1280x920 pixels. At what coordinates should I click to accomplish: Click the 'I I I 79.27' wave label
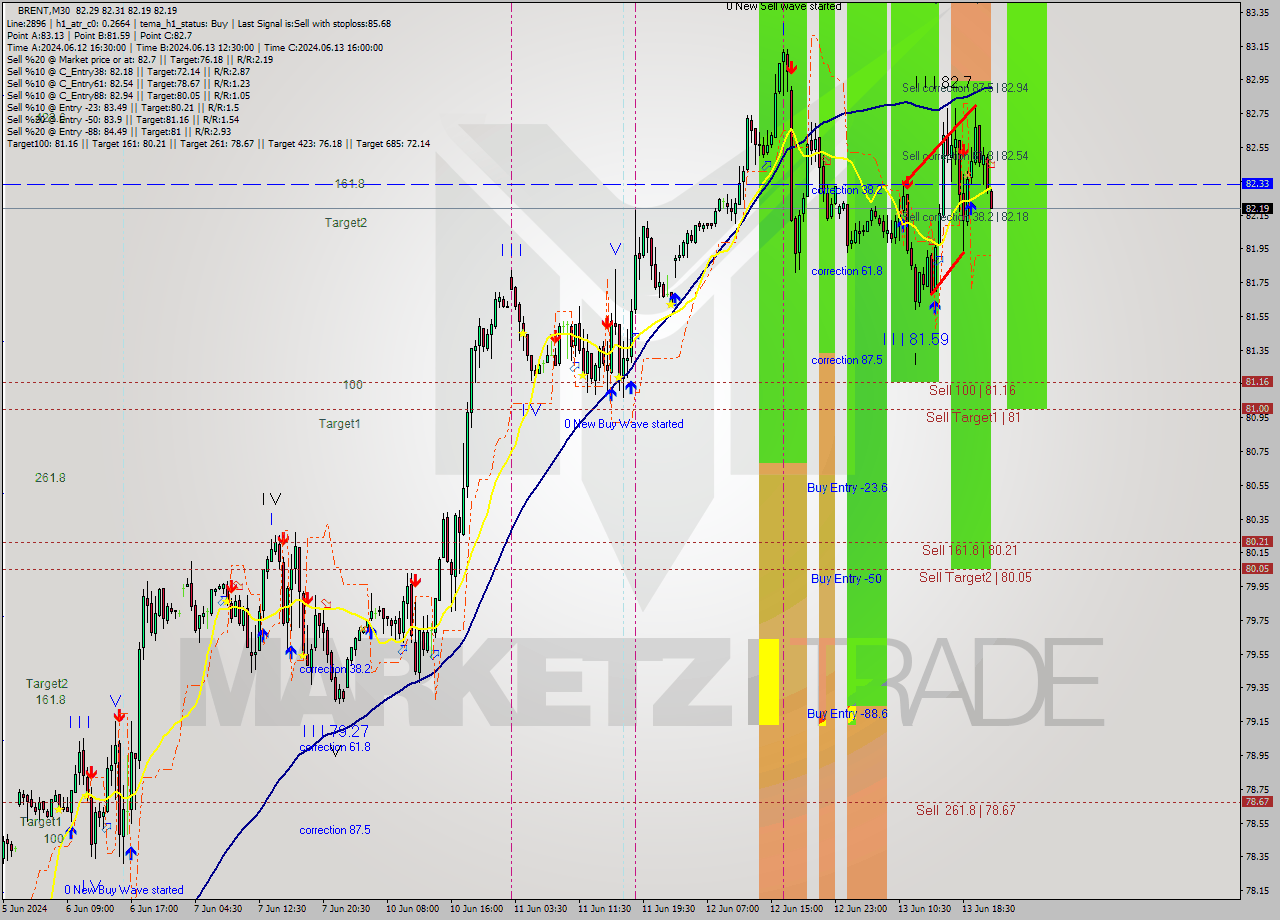click(336, 731)
